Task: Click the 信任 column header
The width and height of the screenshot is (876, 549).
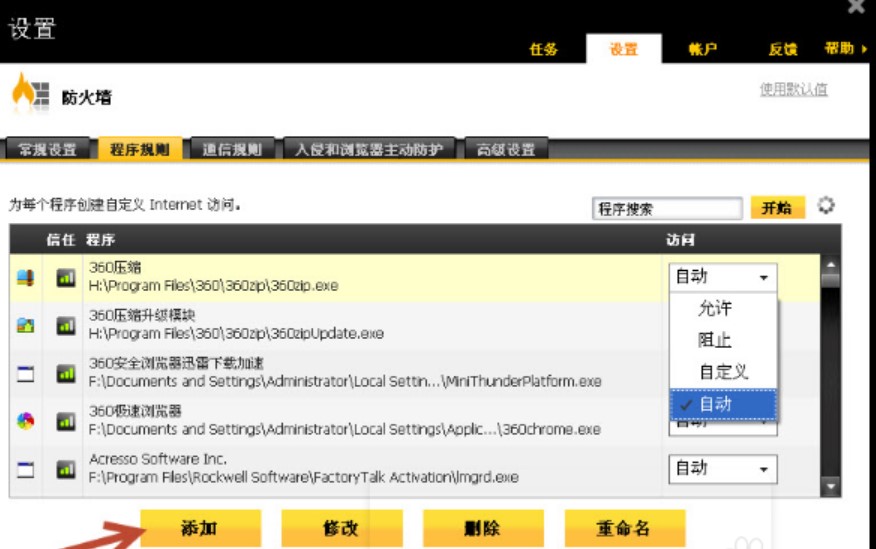Action: tap(60, 240)
